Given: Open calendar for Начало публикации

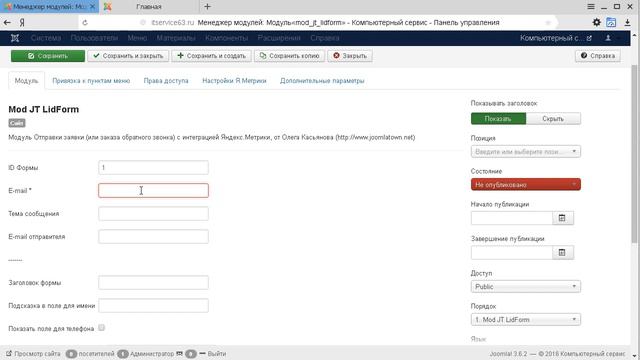Looking at the screenshot, I should [562, 218].
